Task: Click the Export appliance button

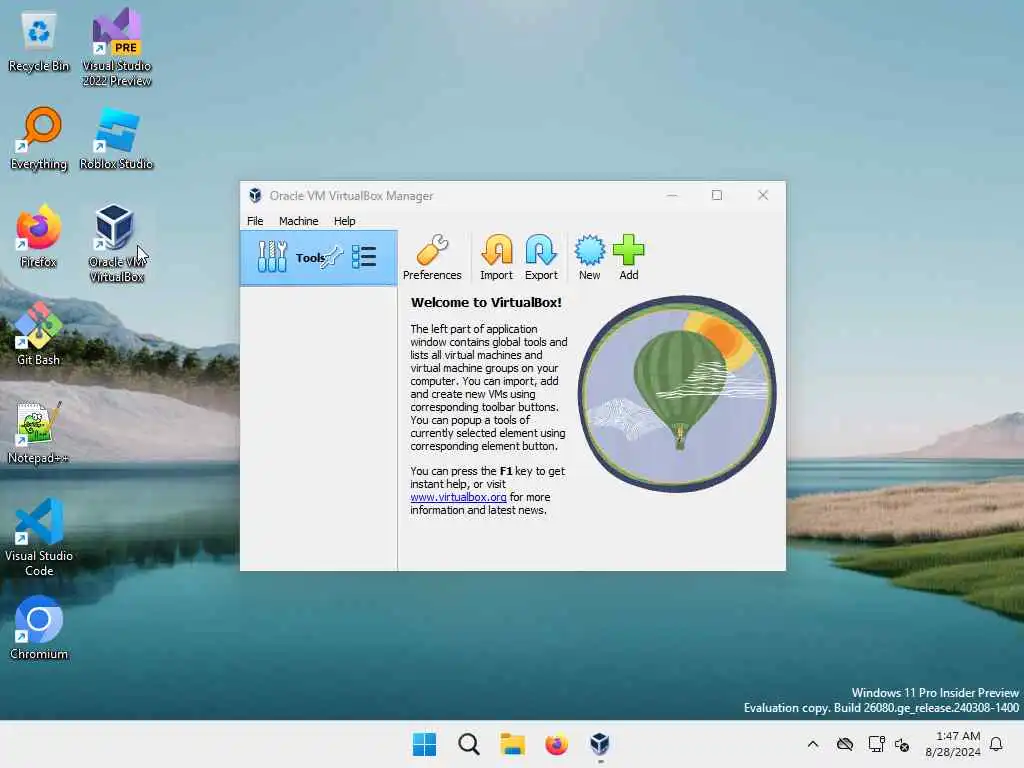Action: pos(541,257)
